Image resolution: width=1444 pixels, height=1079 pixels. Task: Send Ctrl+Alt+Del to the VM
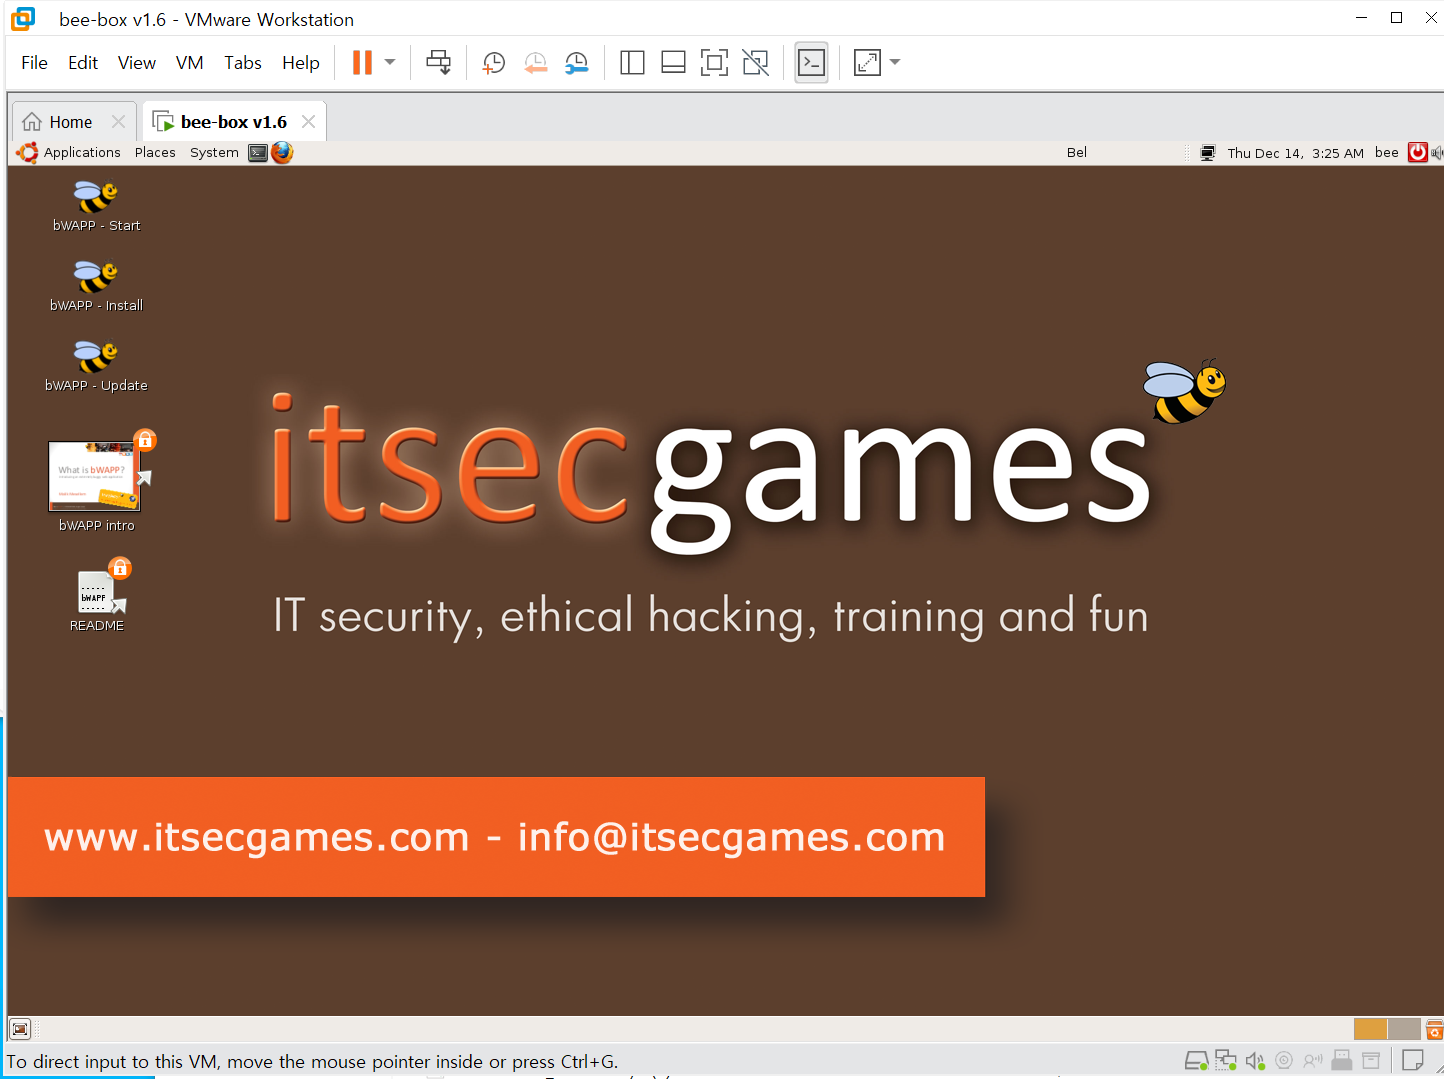[x=438, y=62]
